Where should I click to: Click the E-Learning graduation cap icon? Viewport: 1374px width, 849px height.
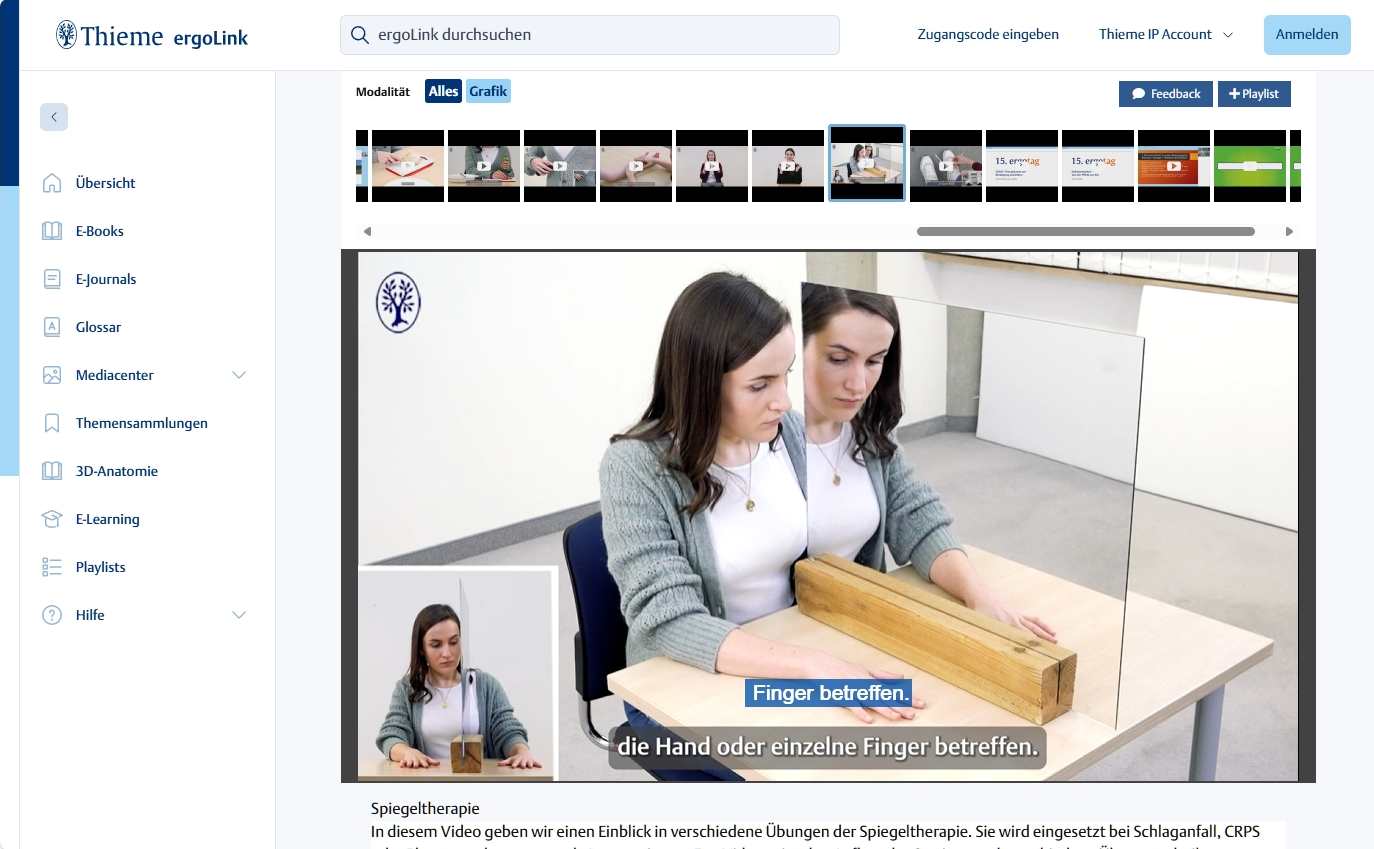[x=52, y=519]
